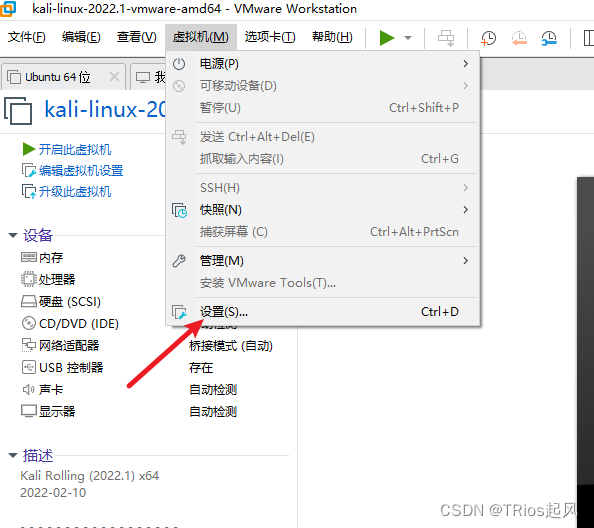
Task: Click the hard disk icon for 硬盘
Action: pyautogui.click(x=29, y=301)
